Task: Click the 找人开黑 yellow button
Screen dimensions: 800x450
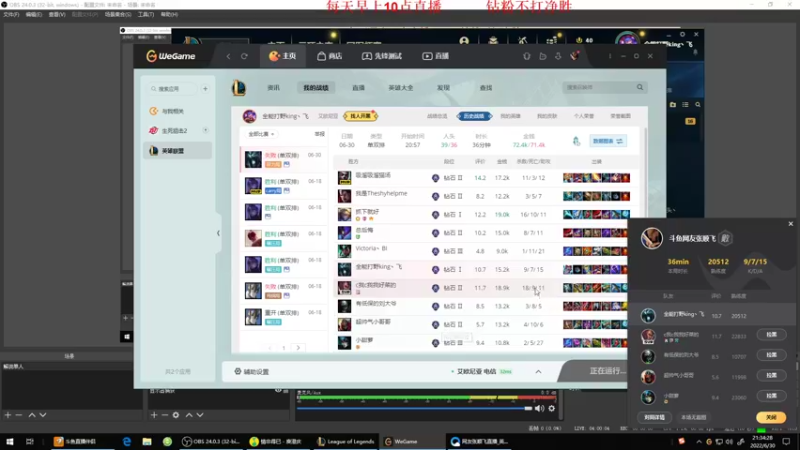Action: coord(360,116)
